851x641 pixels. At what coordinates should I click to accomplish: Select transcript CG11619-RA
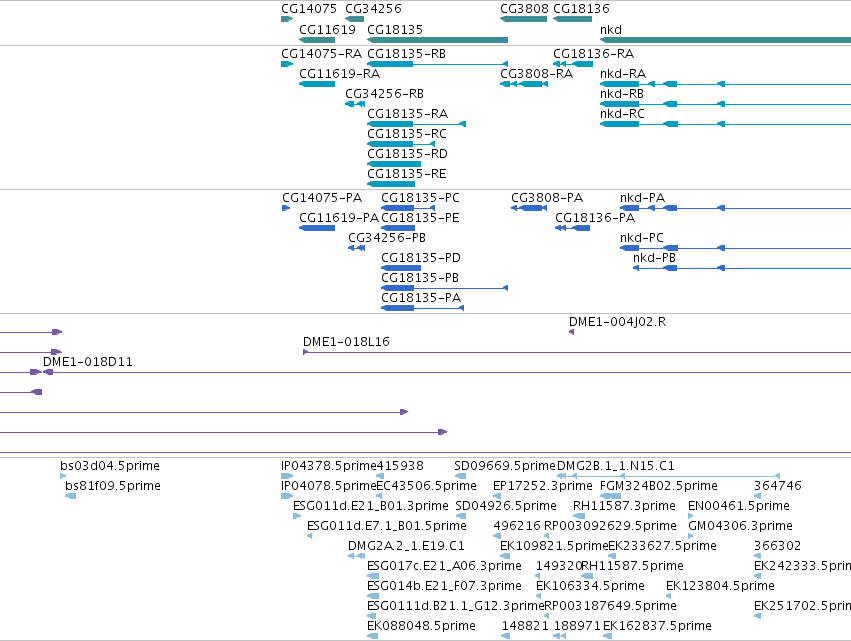tap(317, 84)
